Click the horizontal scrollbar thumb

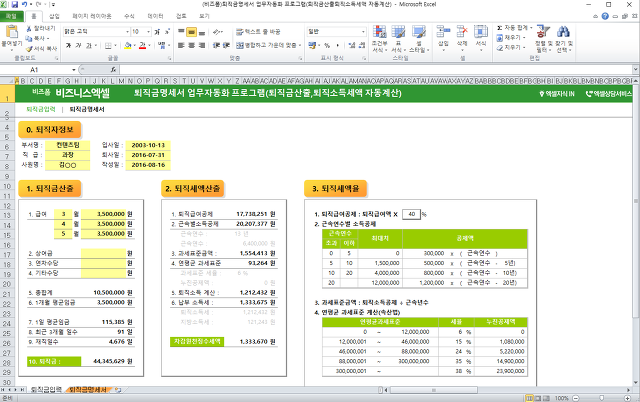[433, 390]
